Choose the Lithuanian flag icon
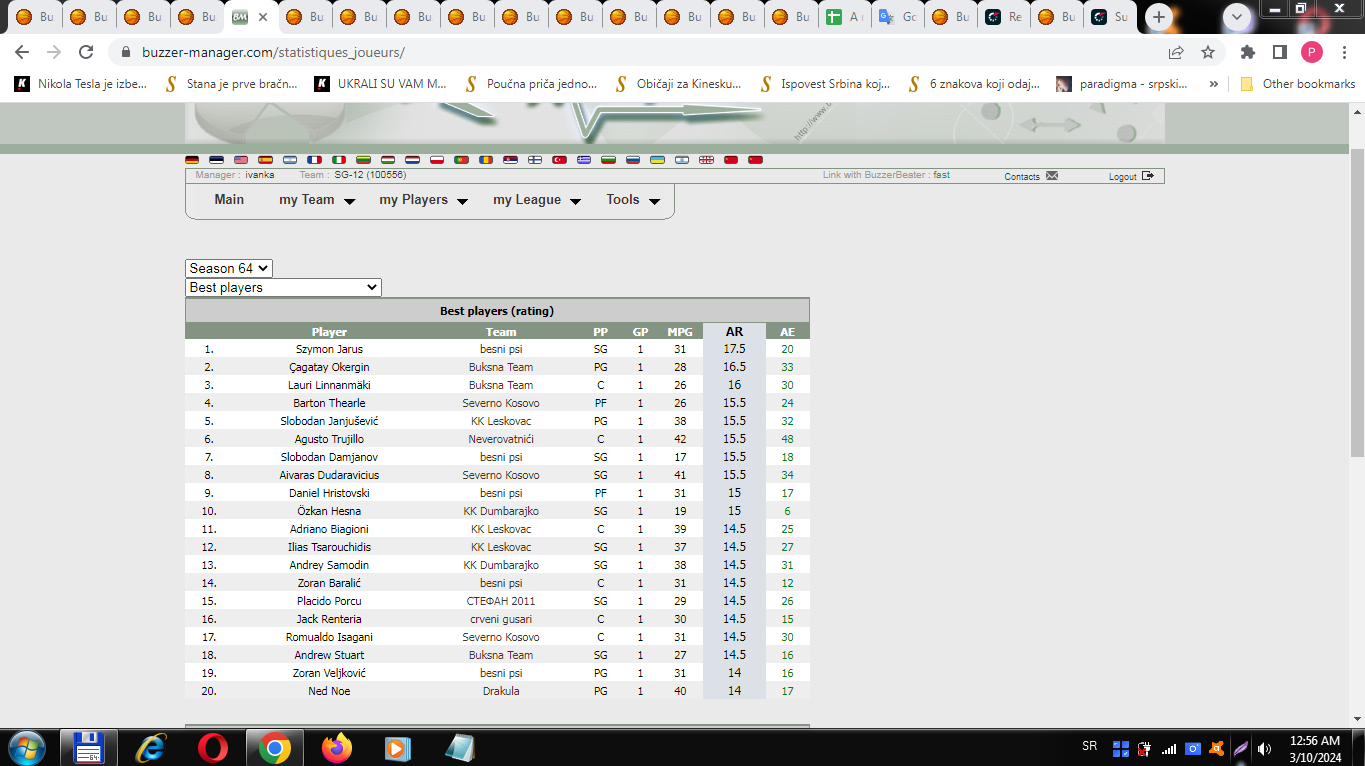This screenshot has height=766, width=1365. [x=363, y=160]
